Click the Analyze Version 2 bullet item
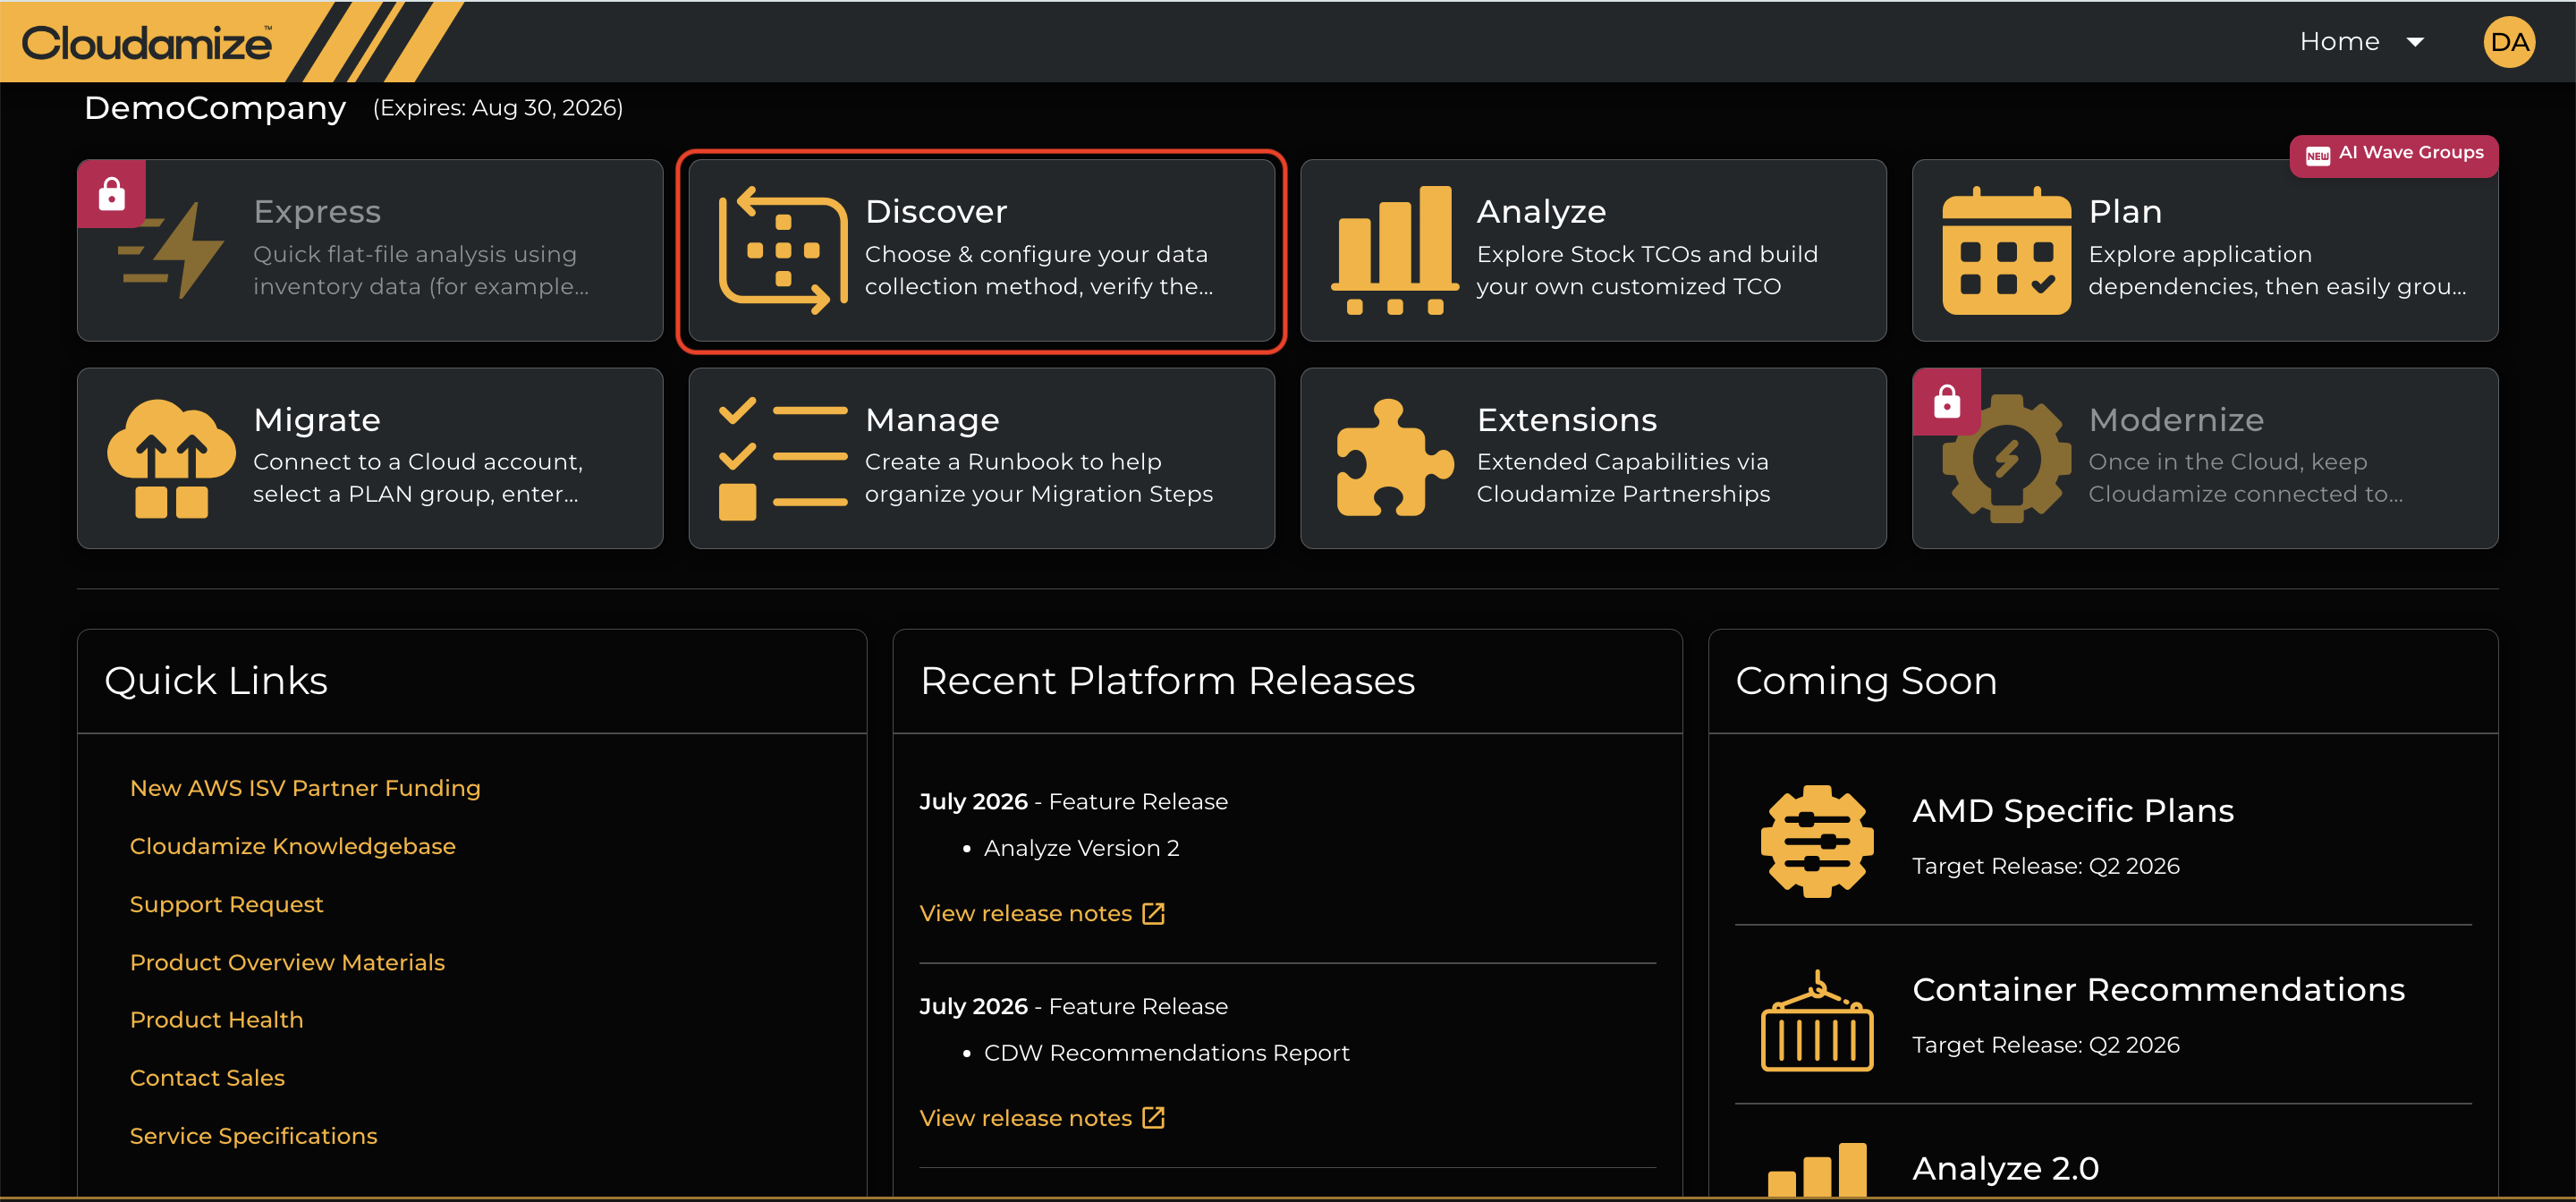This screenshot has width=2576, height=1202. point(1081,848)
